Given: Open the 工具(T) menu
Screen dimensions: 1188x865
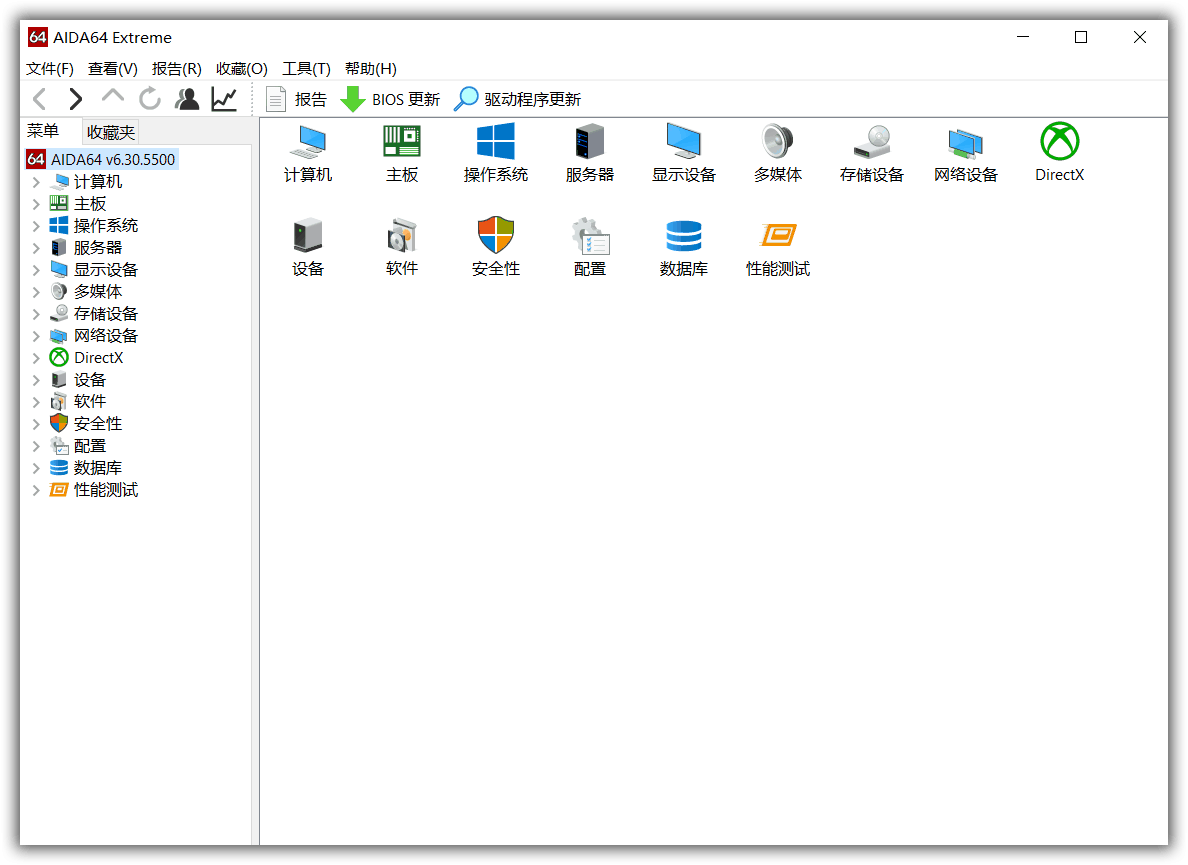Looking at the screenshot, I should point(305,68).
